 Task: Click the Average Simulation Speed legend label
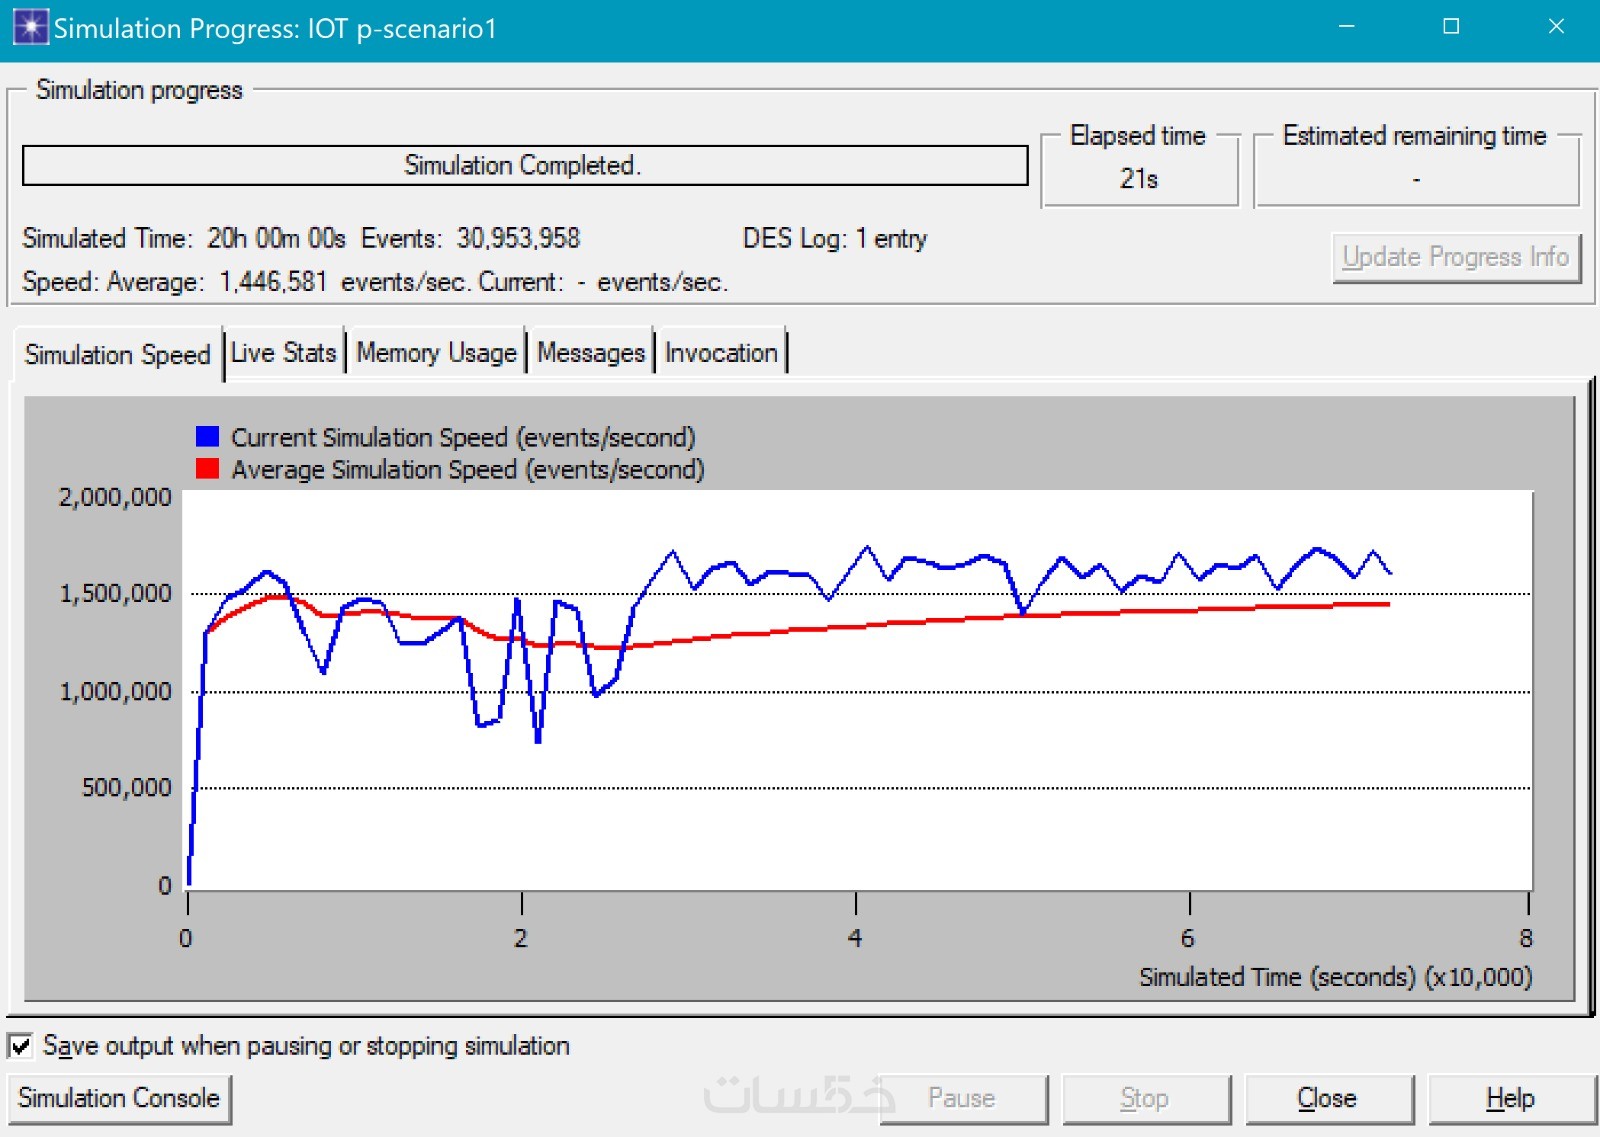point(468,470)
